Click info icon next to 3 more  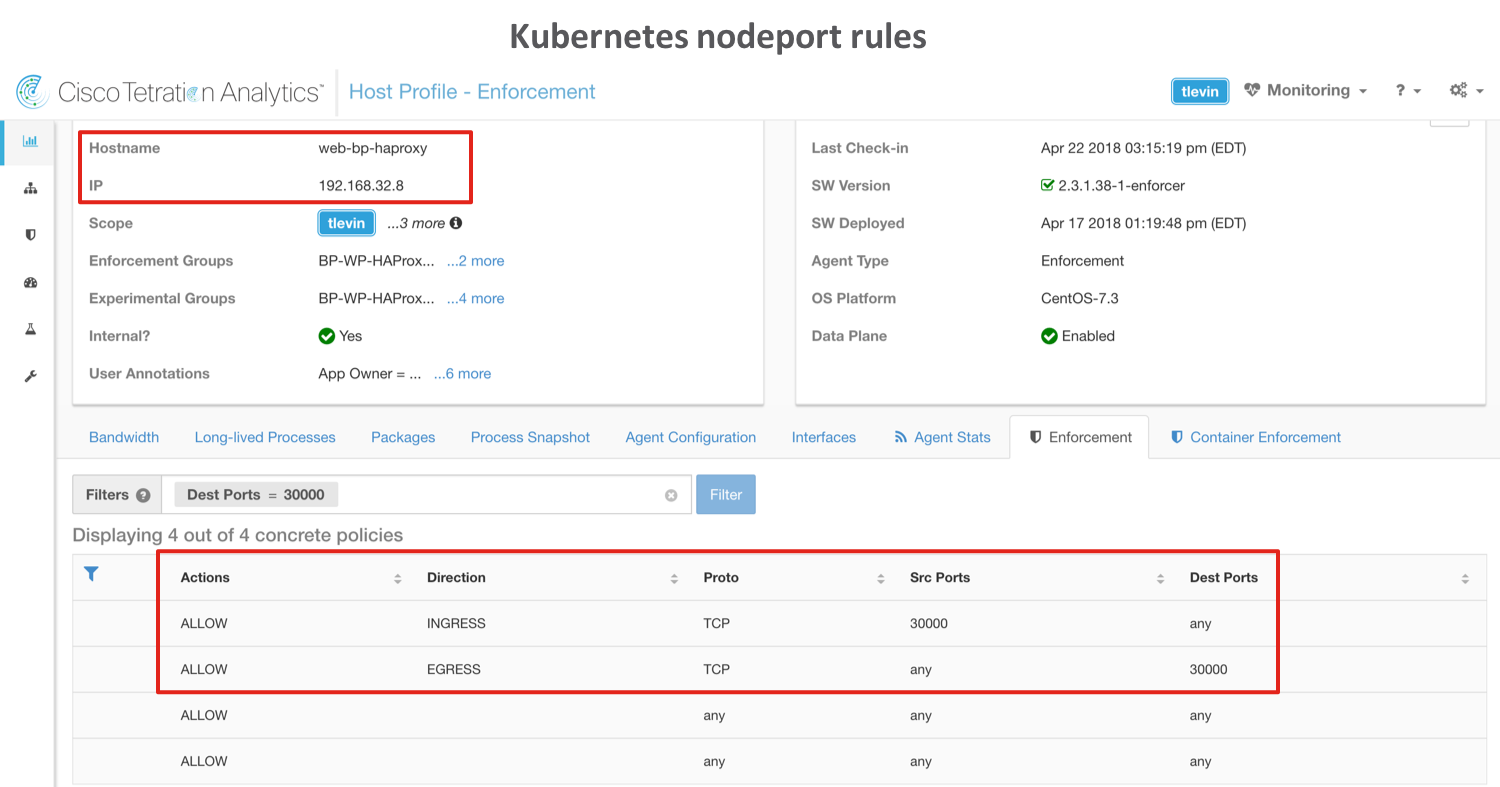[x=456, y=223]
